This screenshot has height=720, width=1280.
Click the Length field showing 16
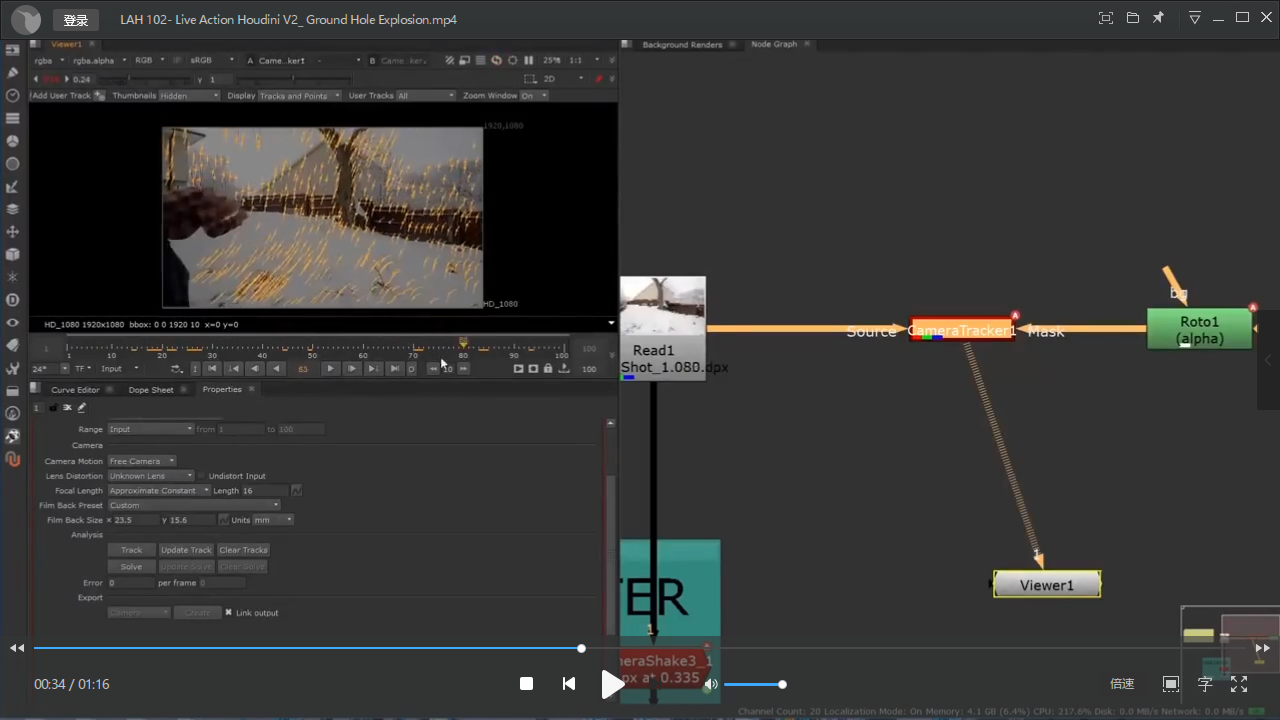264,491
